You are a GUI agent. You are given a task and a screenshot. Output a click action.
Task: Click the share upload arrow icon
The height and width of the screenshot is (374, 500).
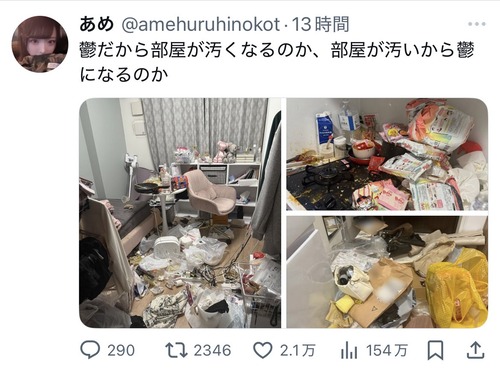coord(476,350)
